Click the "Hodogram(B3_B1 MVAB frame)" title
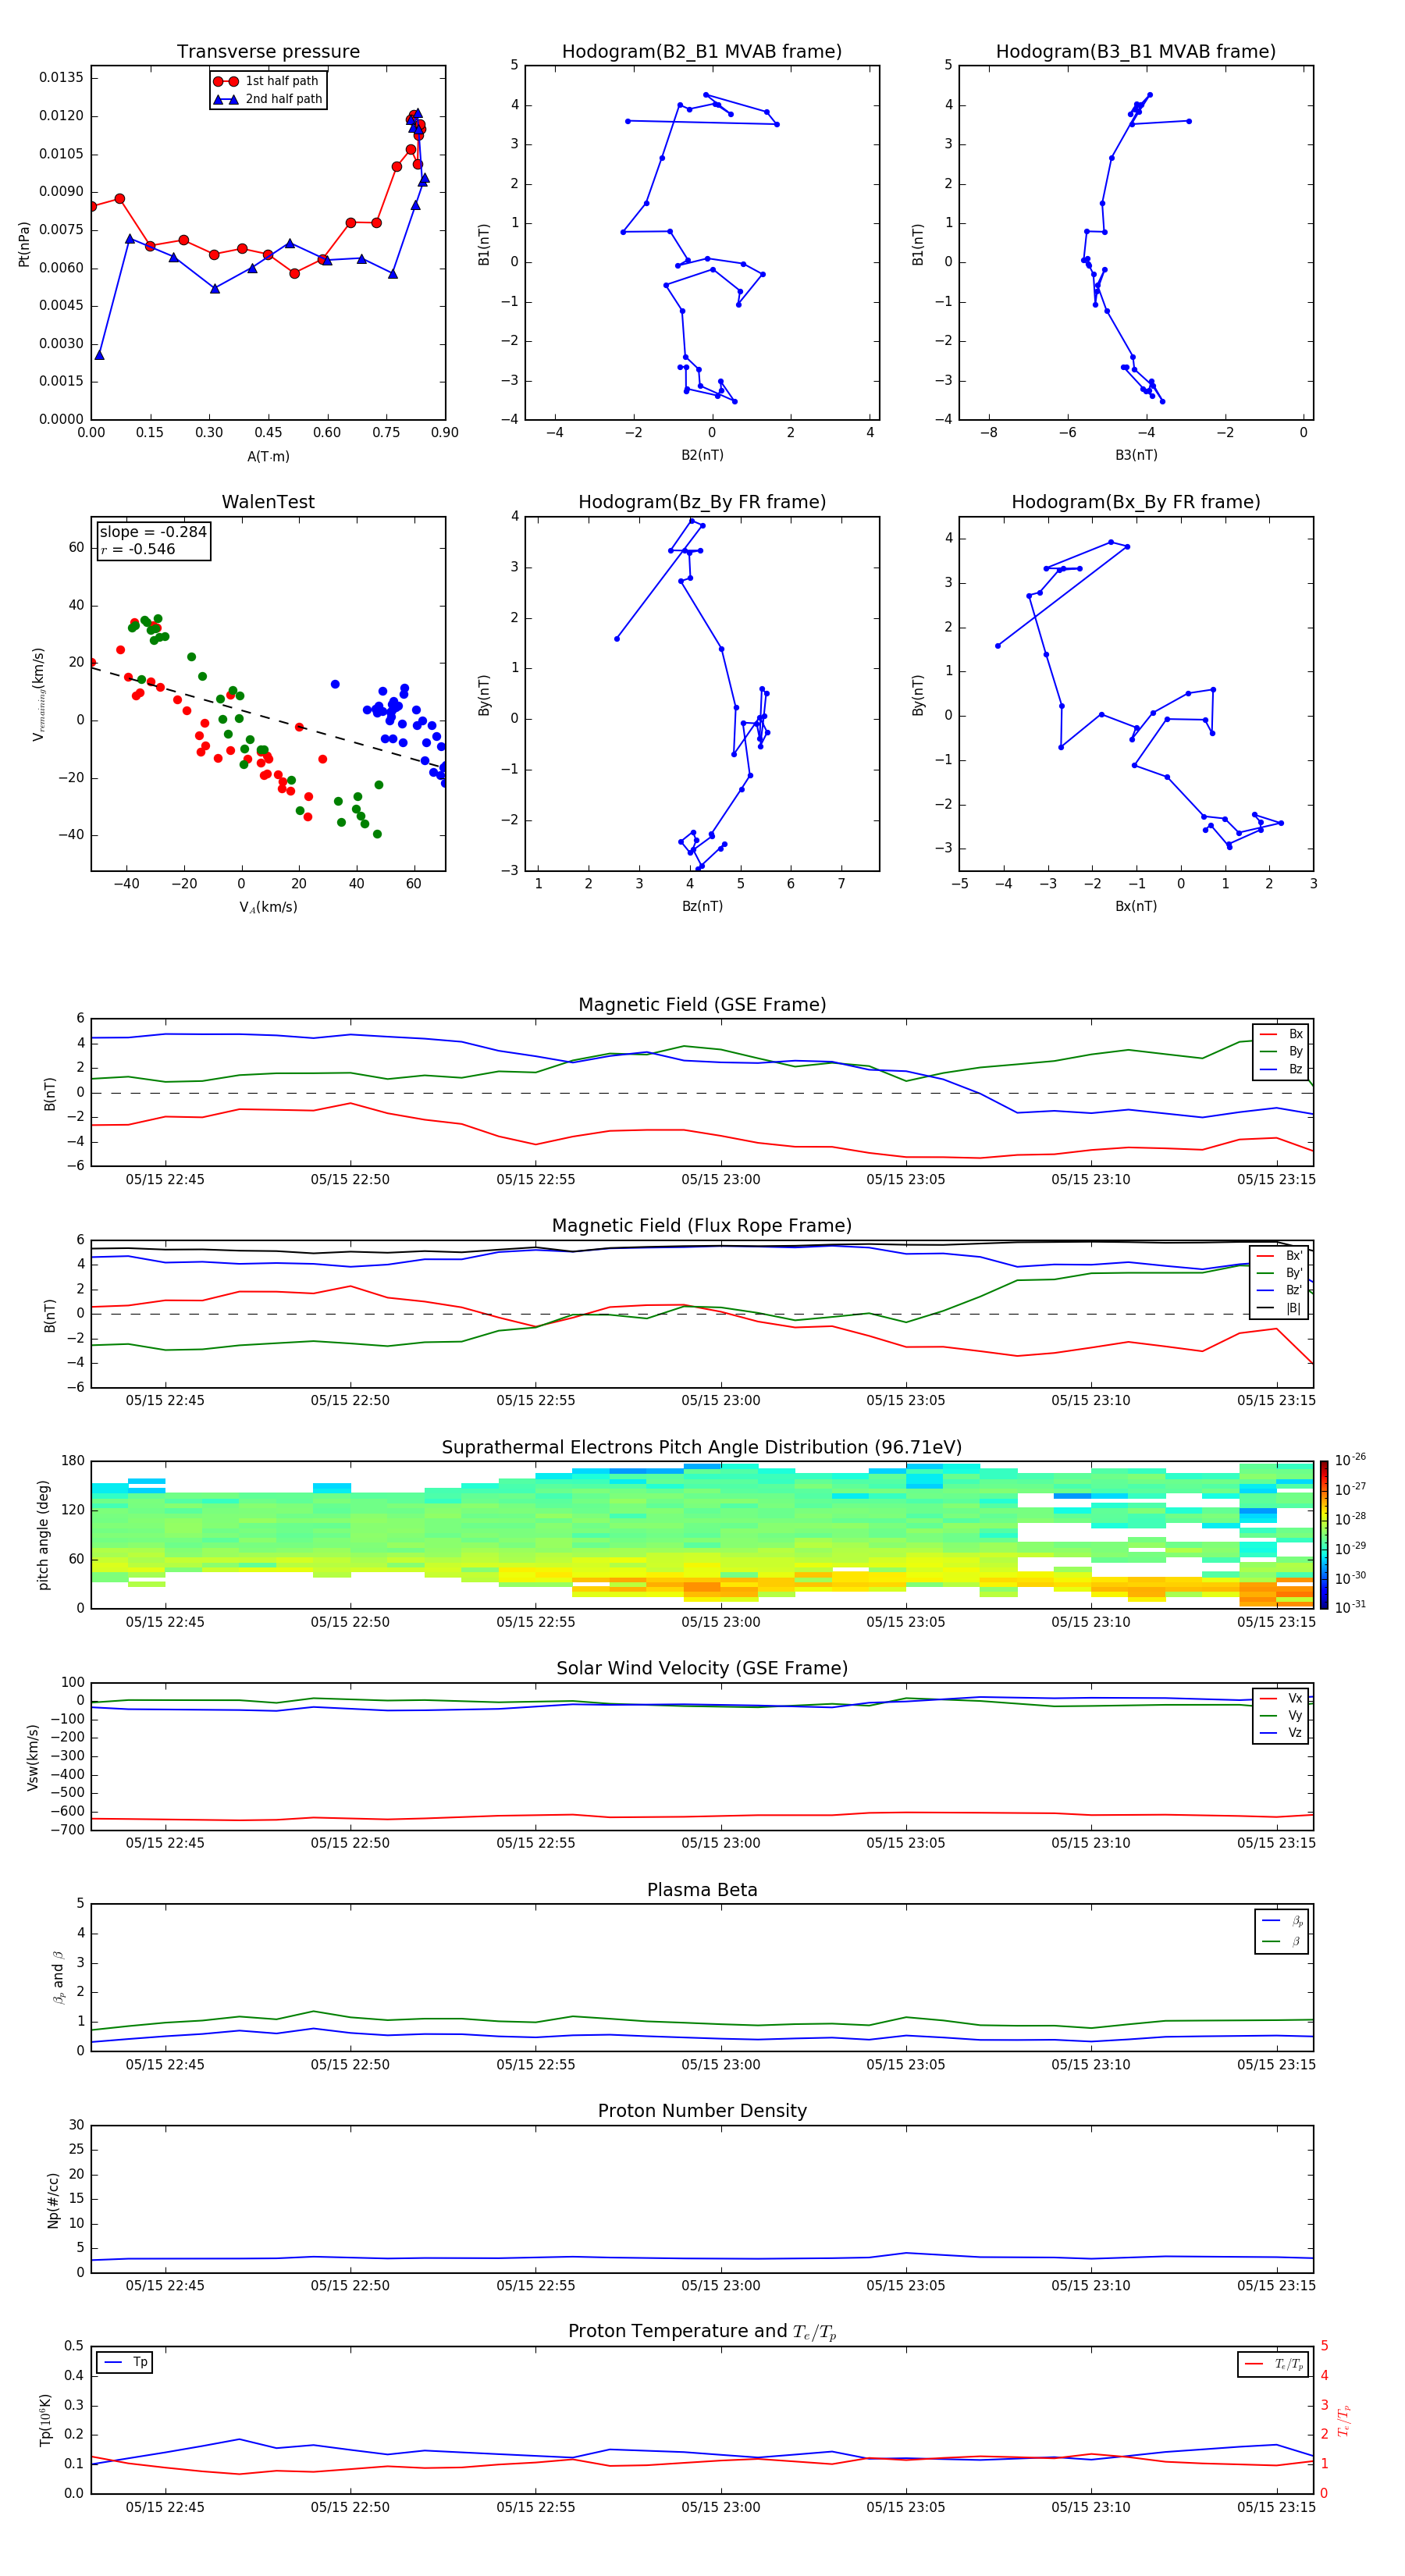The width and height of the screenshot is (1405, 2576). pos(1135,51)
